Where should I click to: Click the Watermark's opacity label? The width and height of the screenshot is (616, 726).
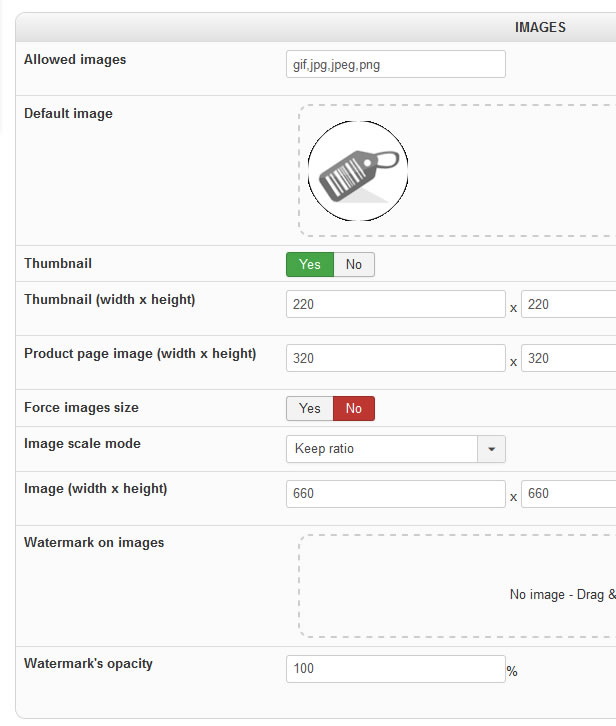88,663
